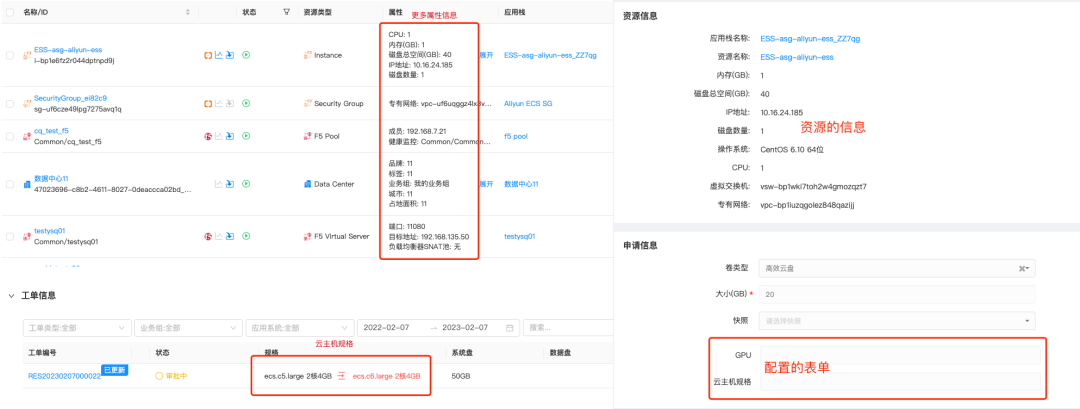The height and width of the screenshot is (409, 1080).
Task: Click the F5 Virtual Server type icon
Action: point(308,236)
